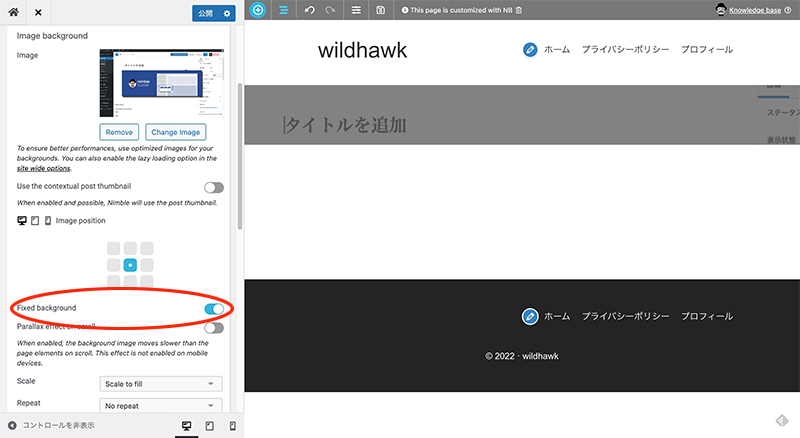
Task: Click the header menu pencil edit icon
Action: click(530, 50)
